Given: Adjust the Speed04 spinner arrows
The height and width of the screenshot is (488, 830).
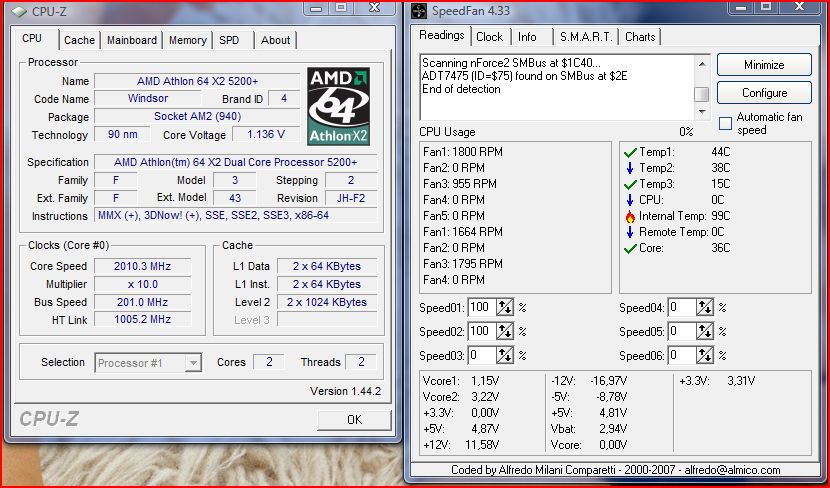Looking at the screenshot, I should click(705, 308).
